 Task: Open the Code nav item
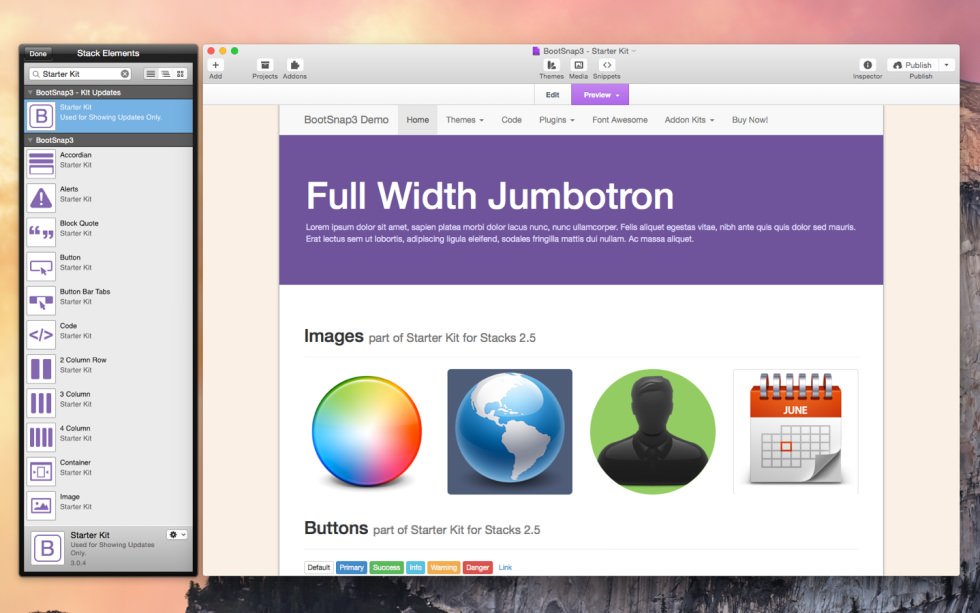tap(511, 120)
